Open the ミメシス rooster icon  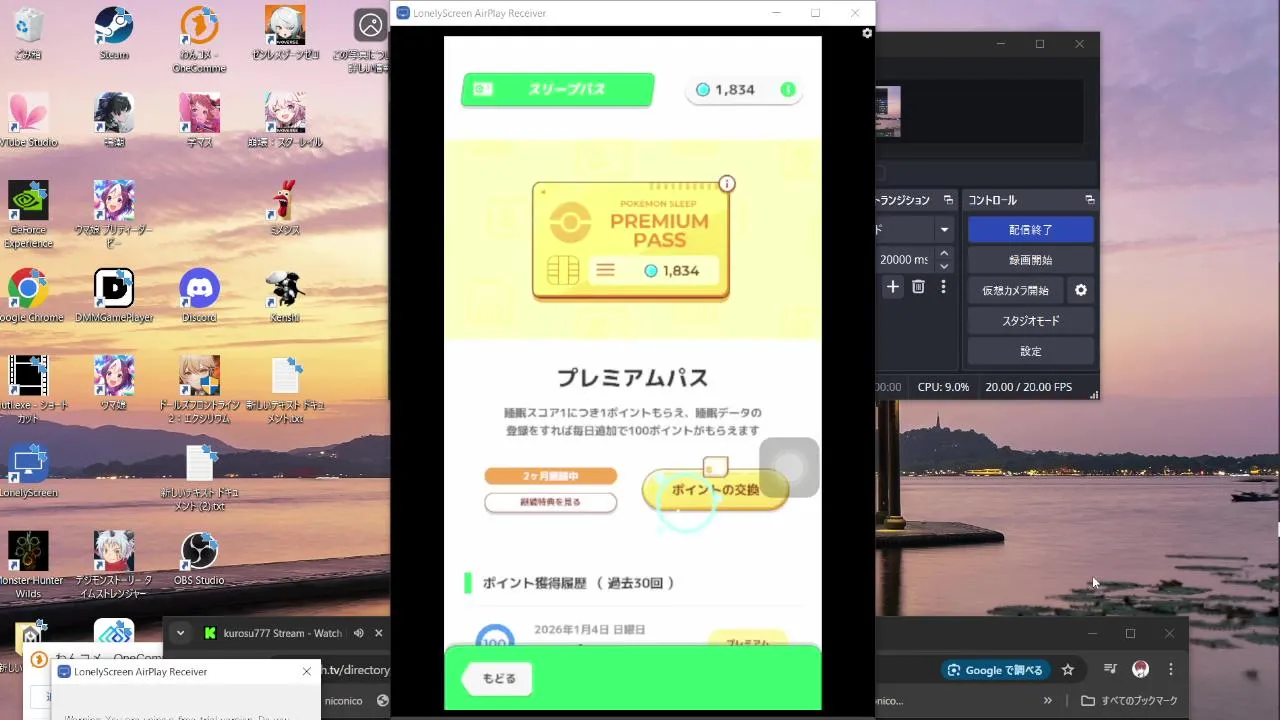285,207
